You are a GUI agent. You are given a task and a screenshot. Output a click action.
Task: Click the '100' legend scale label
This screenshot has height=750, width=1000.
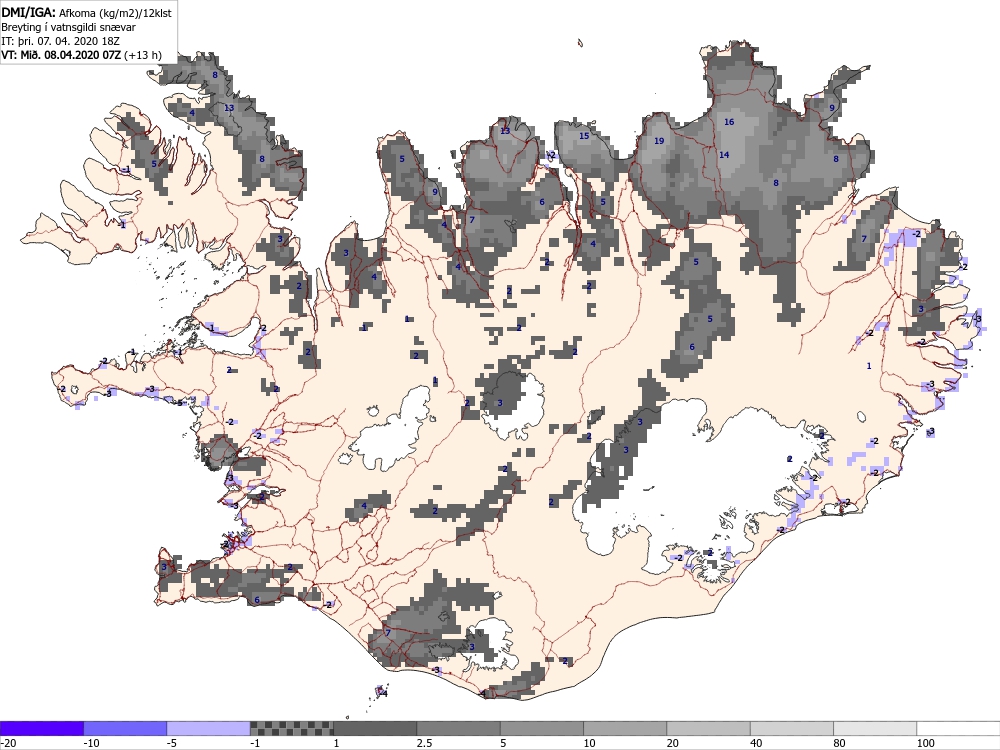click(x=925, y=743)
